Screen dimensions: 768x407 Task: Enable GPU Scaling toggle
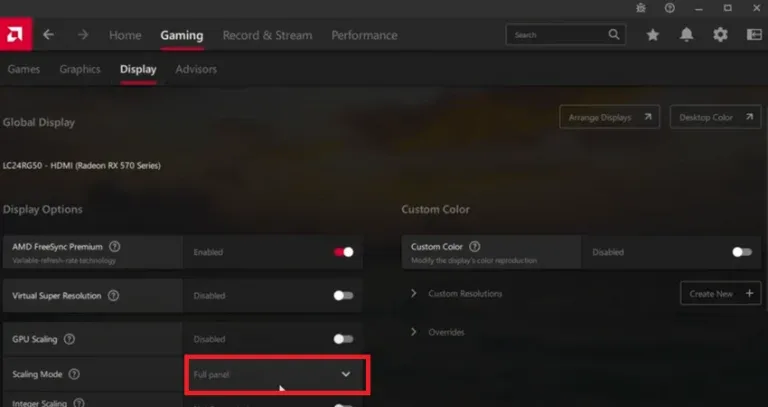coord(343,339)
